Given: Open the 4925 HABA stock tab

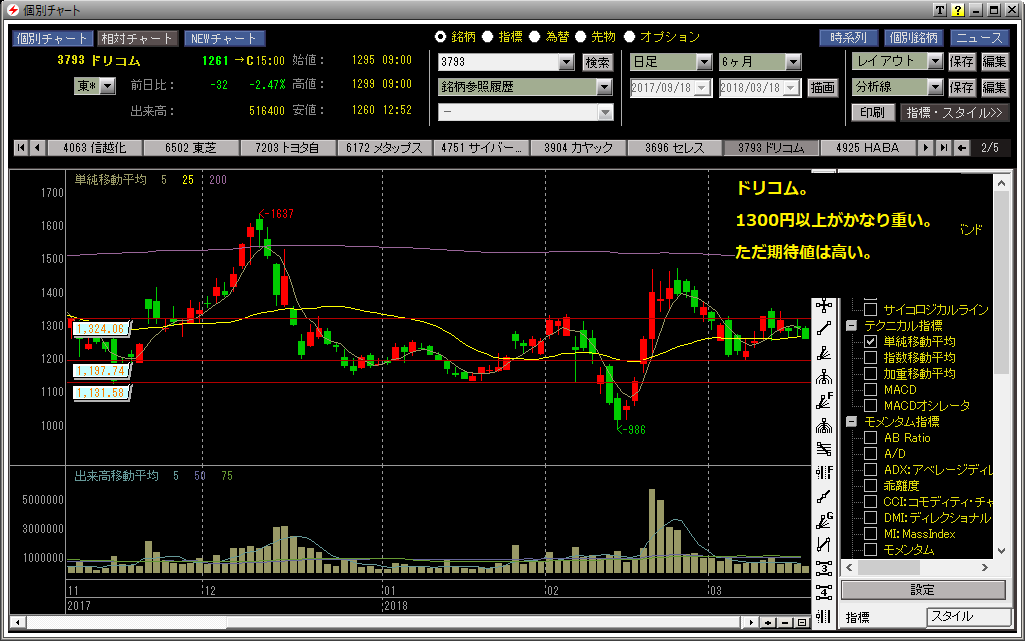Looking at the screenshot, I should (x=867, y=148).
